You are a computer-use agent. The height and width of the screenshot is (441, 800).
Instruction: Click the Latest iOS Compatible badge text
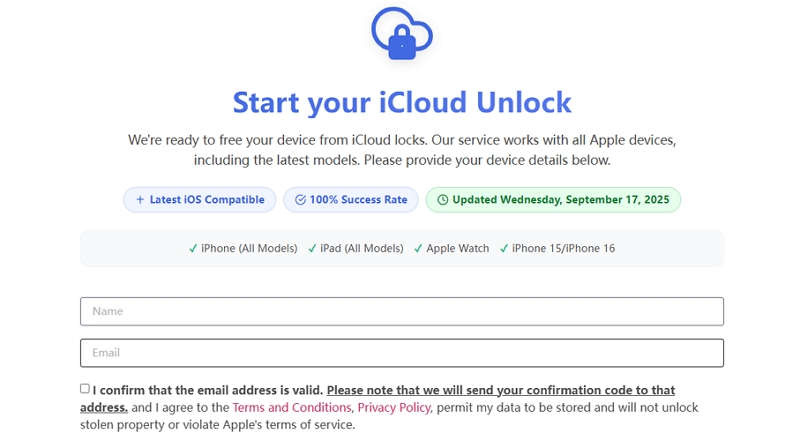pos(207,200)
